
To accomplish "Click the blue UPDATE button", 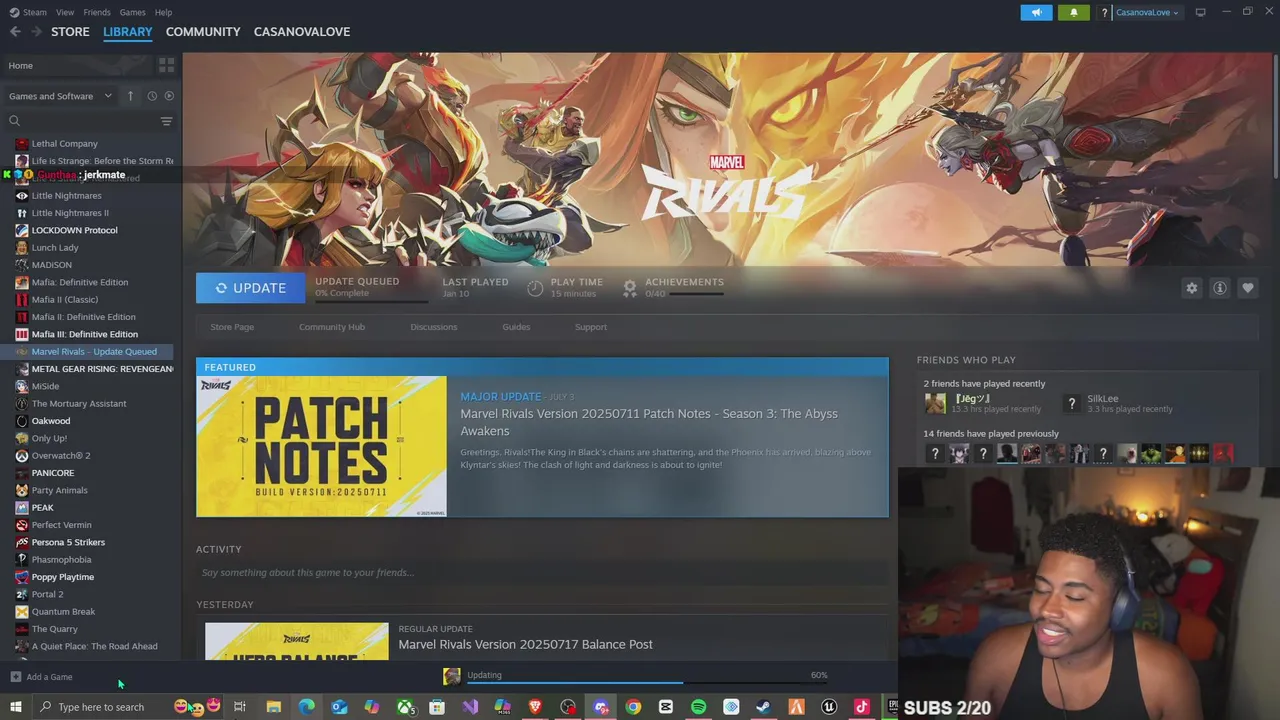I will point(251,288).
